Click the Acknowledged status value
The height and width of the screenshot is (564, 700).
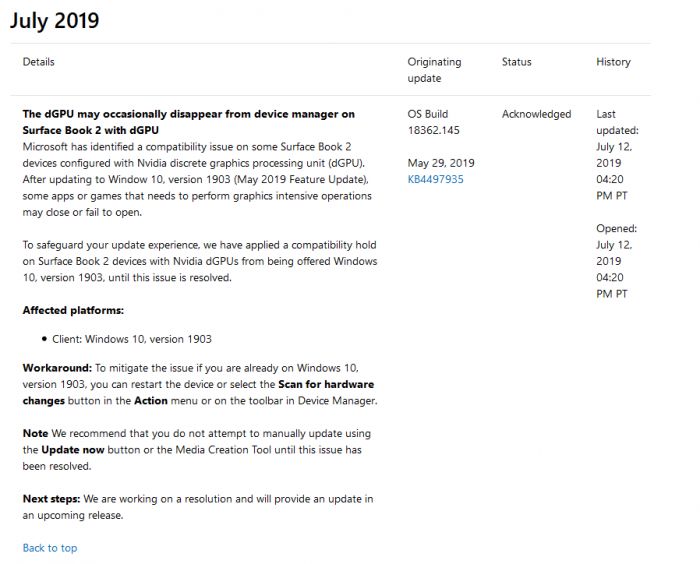click(536, 114)
